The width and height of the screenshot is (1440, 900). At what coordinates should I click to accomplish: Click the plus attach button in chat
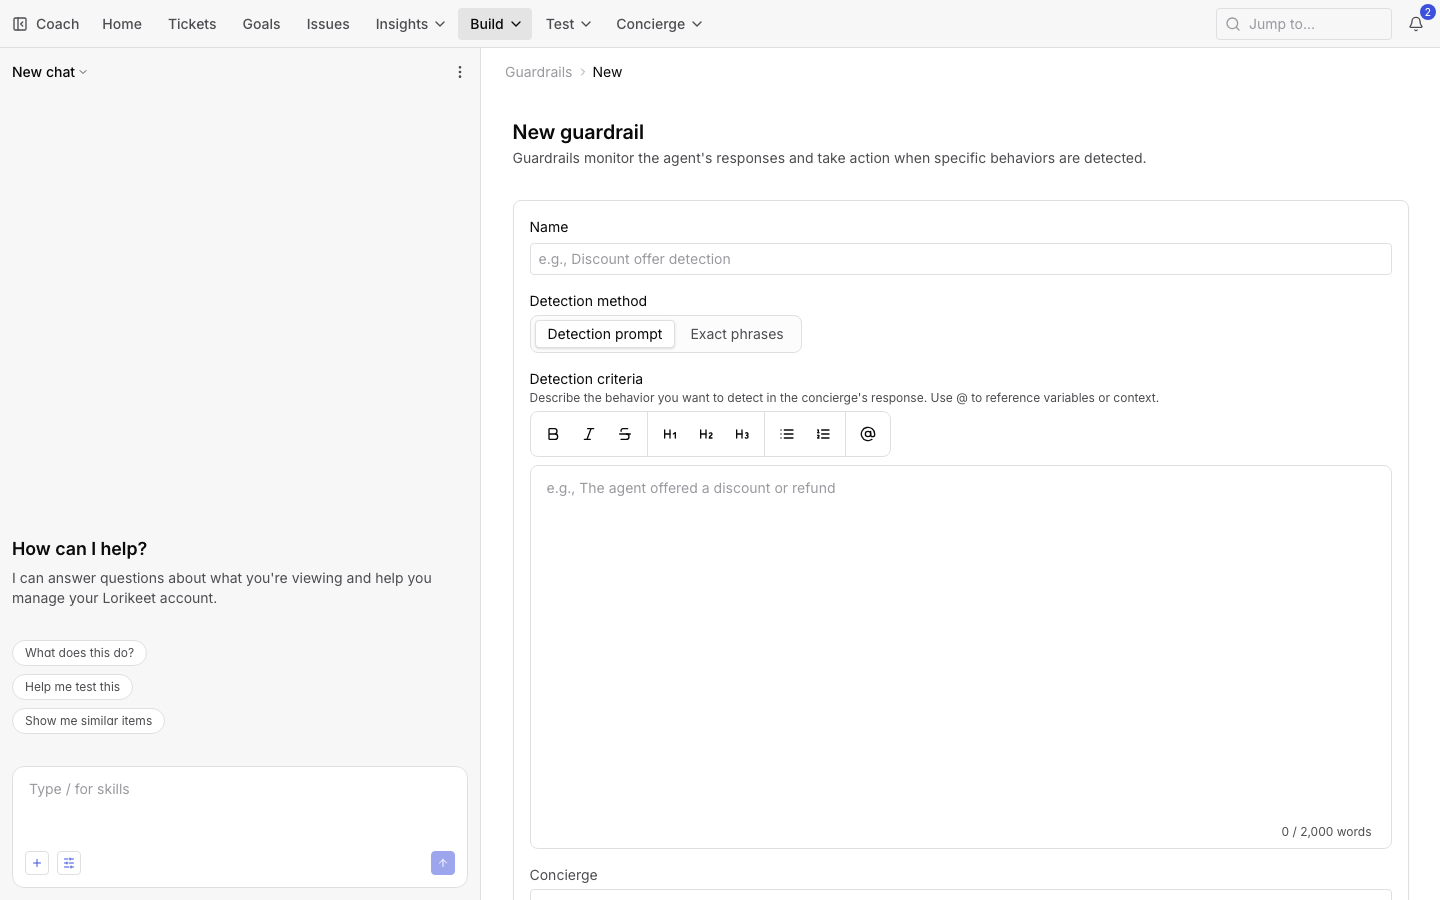(37, 863)
